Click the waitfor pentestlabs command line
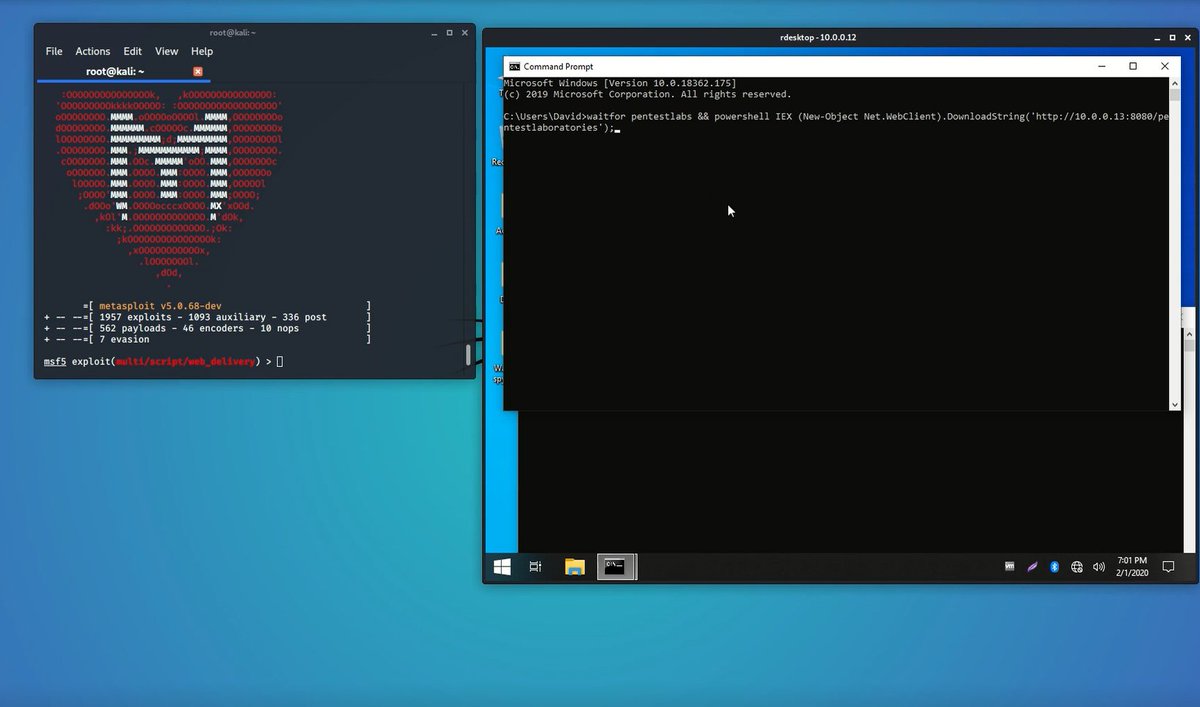This screenshot has width=1200, height=707. point(836,123)
